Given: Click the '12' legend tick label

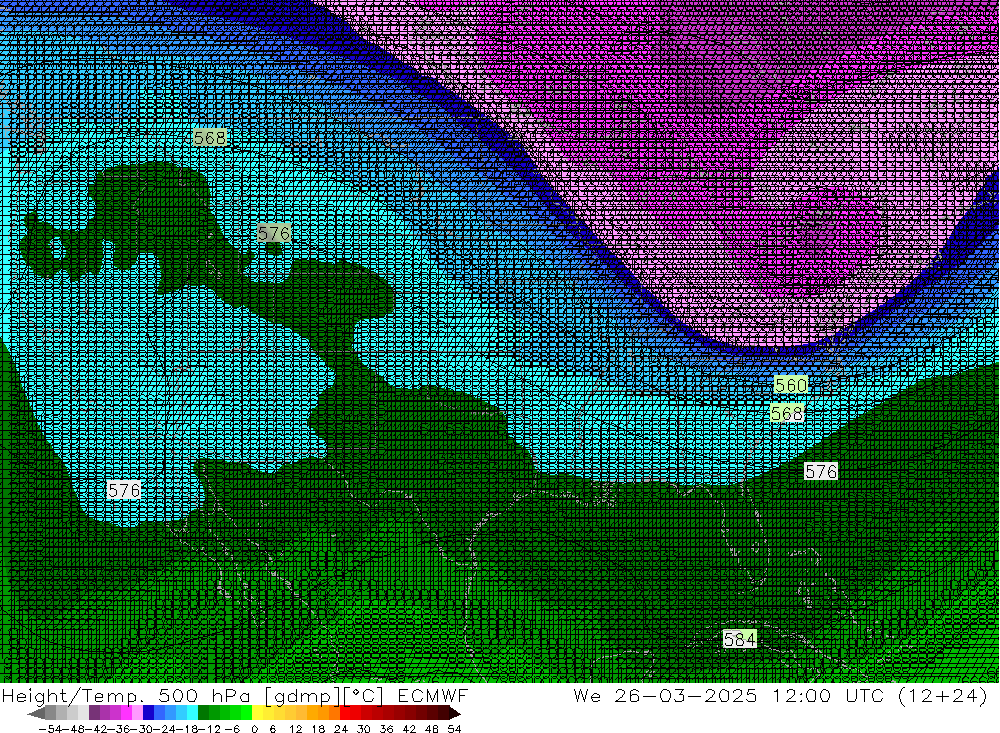Looking at the screenshot, I should pos(295,729).
